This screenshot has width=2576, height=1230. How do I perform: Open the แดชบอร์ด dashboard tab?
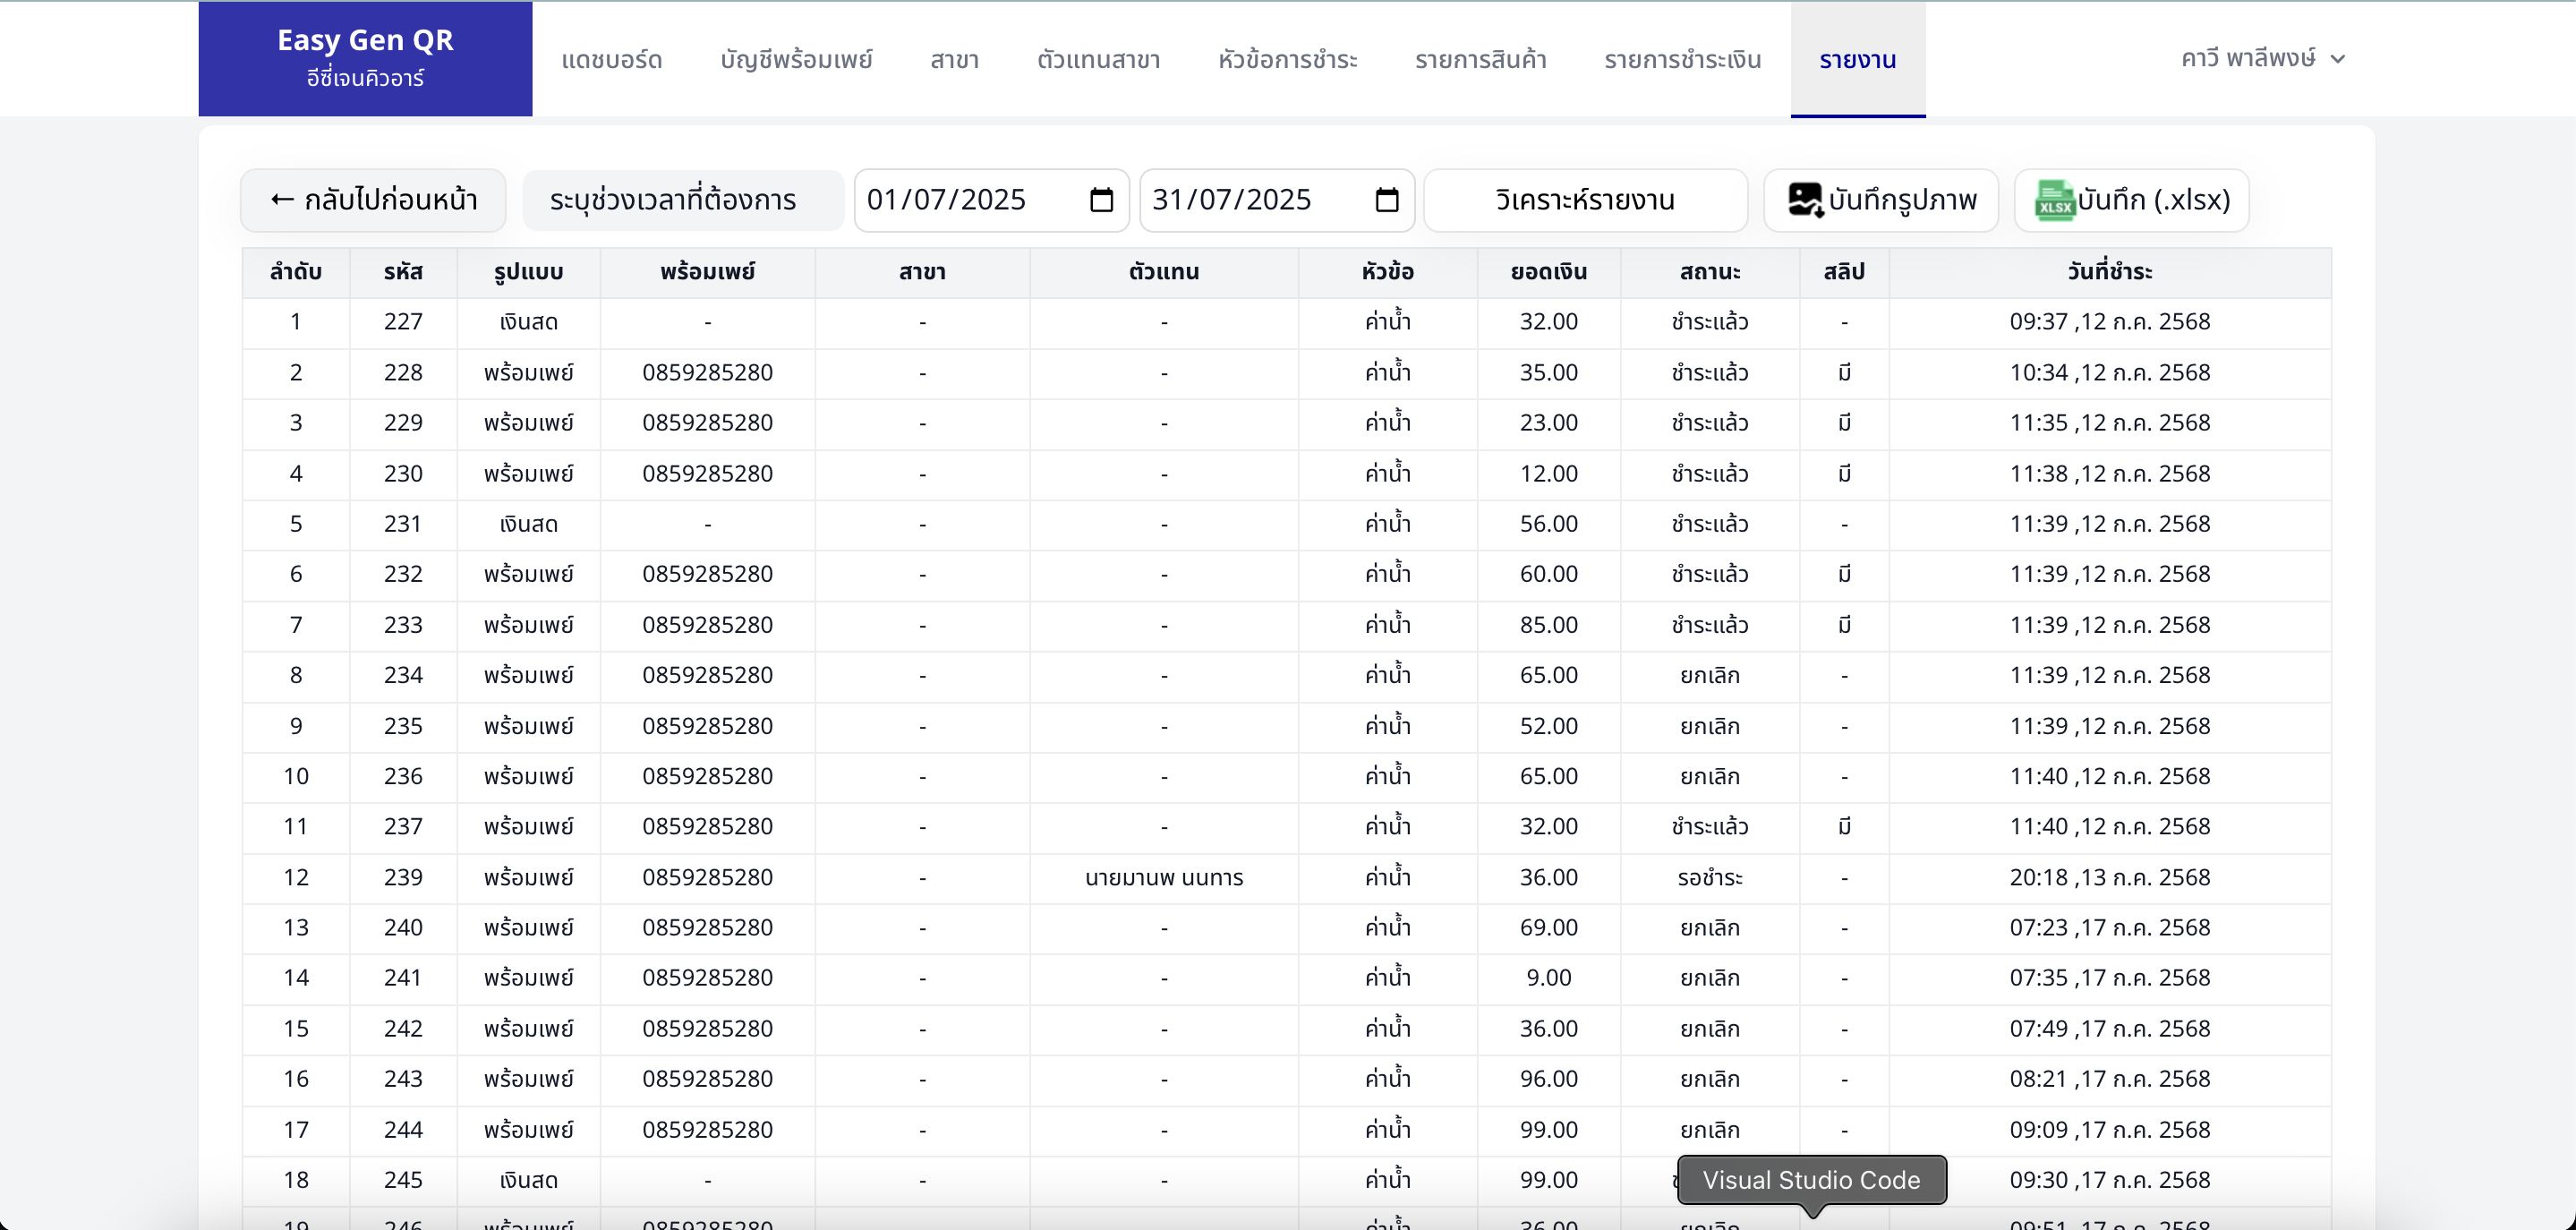[x=611, y=60]
